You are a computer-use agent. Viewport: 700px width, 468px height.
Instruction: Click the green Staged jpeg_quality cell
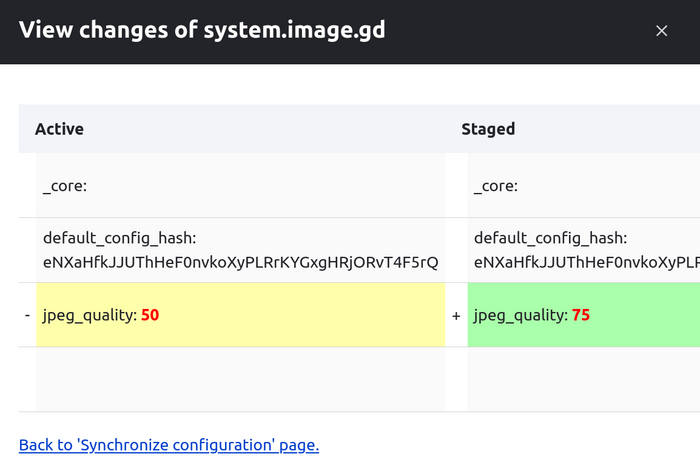click(640, 315)
